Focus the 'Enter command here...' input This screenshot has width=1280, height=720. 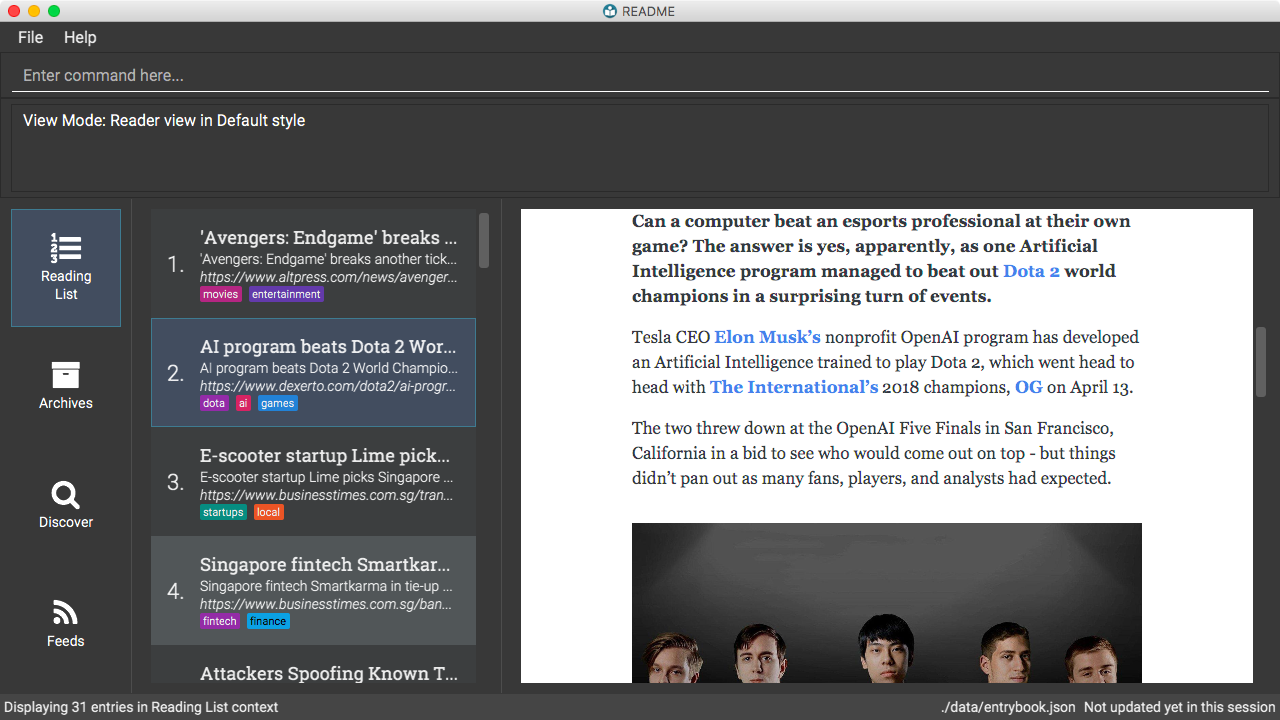640,76
